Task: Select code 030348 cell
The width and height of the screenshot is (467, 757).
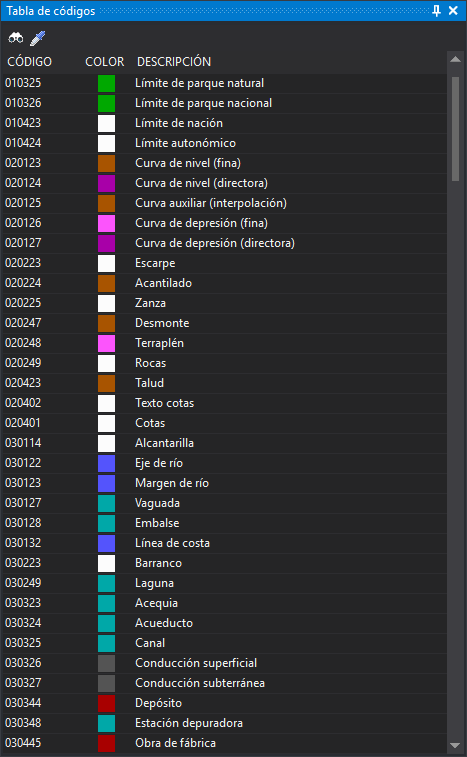Action: [x=23, y=723]
